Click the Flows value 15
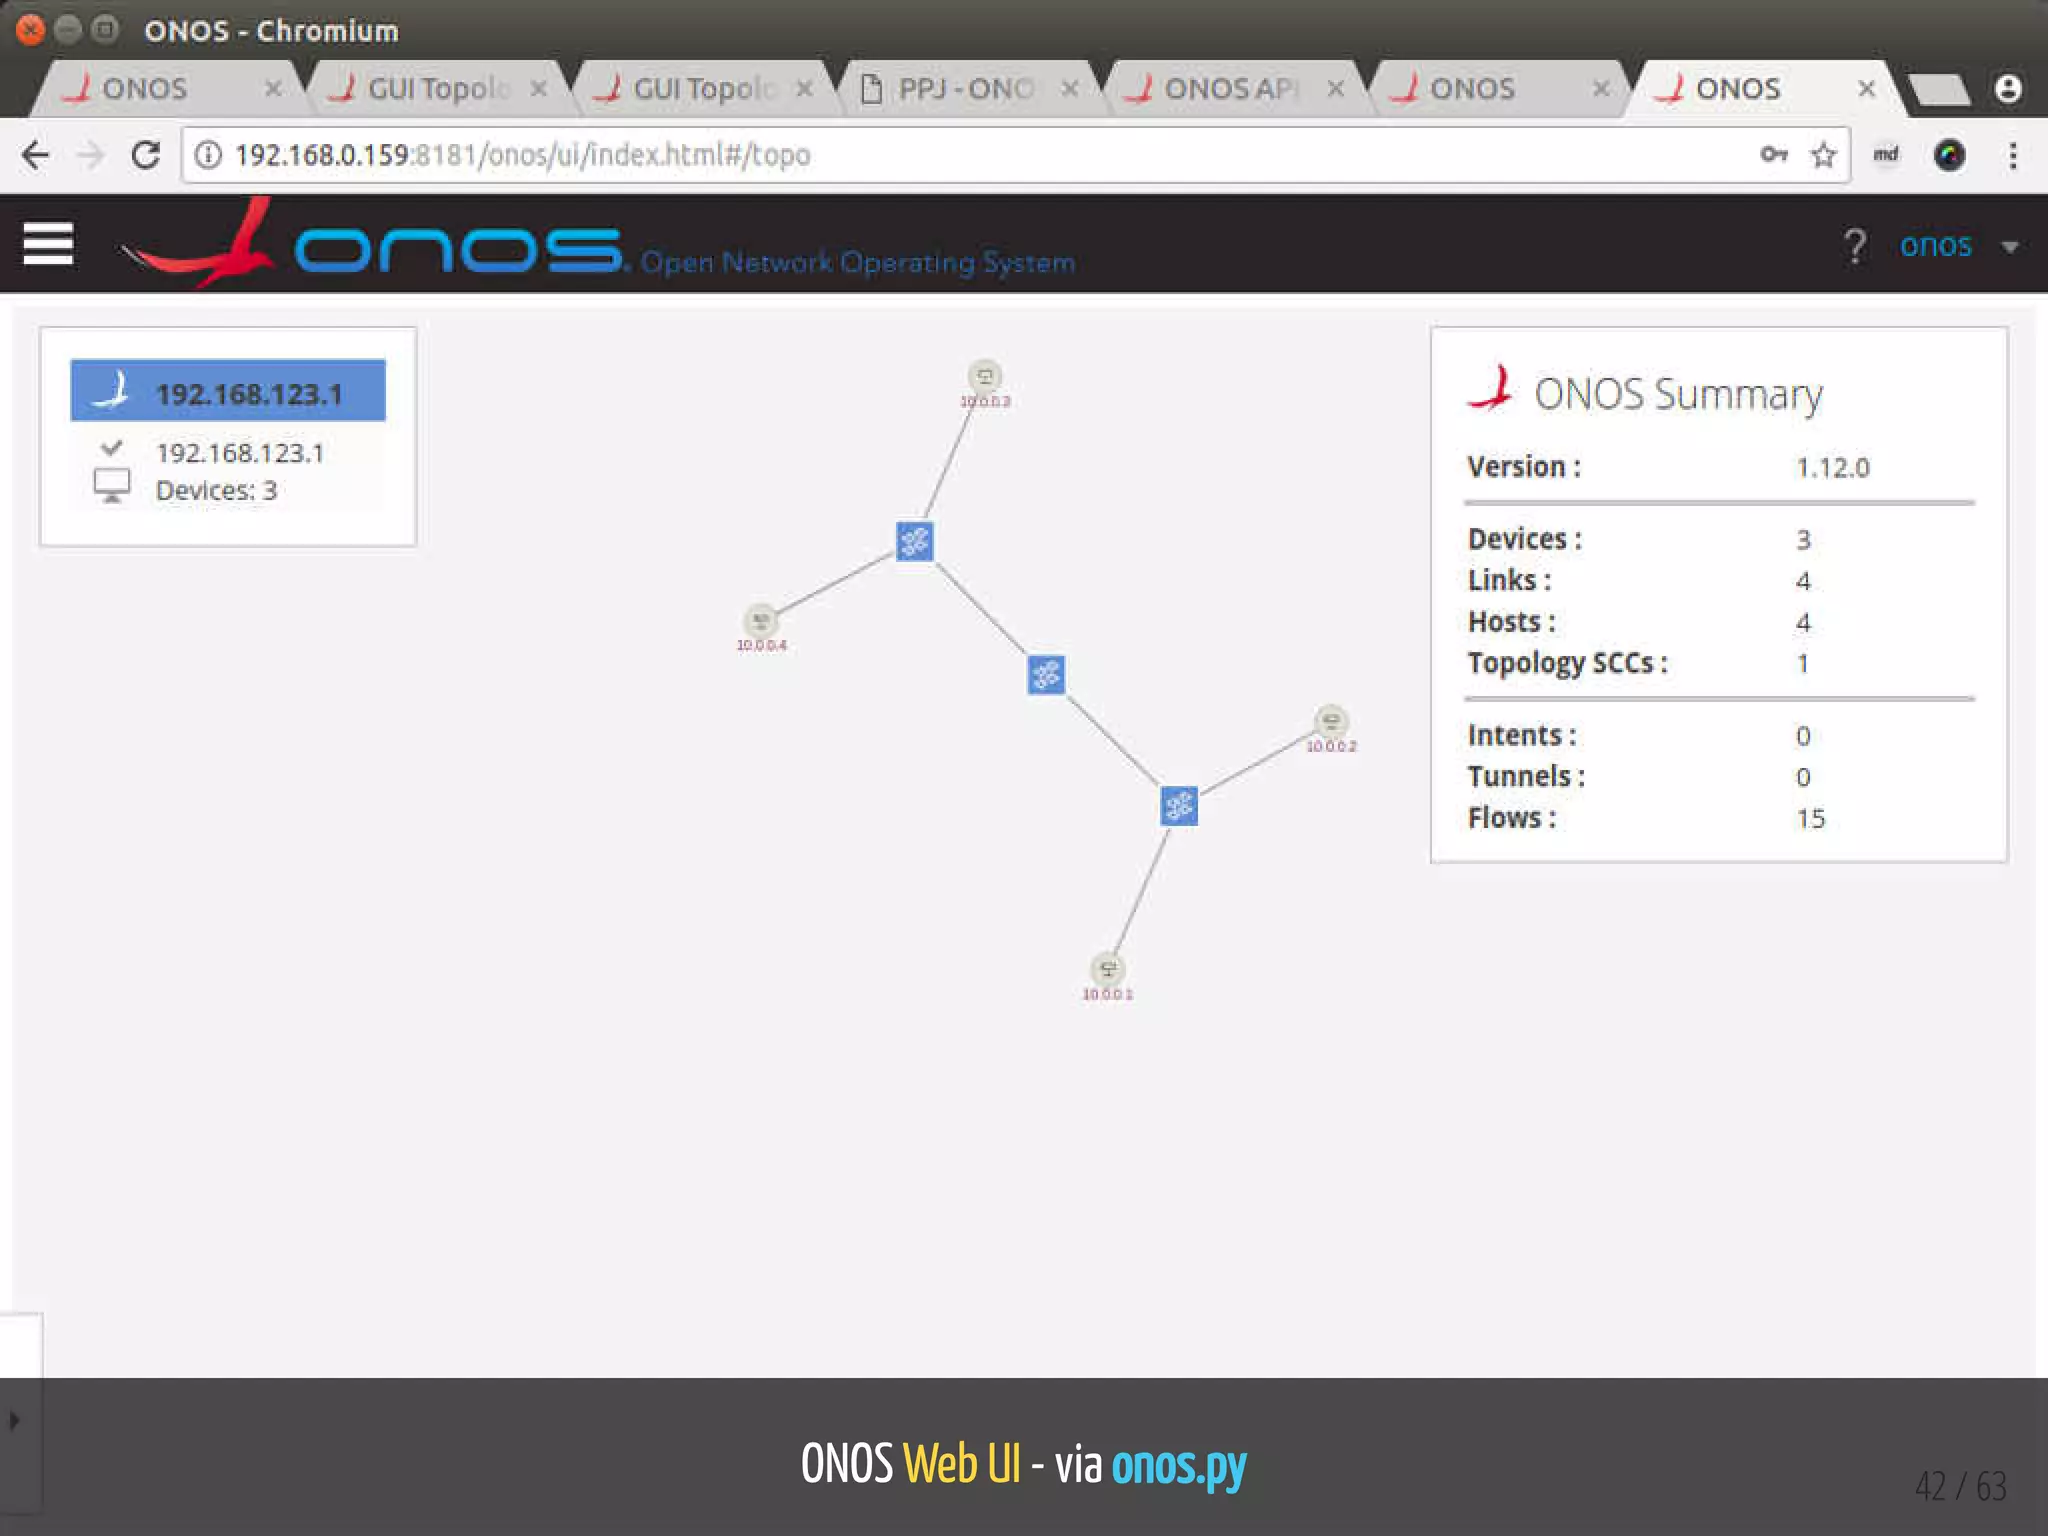 point(1810,818)
